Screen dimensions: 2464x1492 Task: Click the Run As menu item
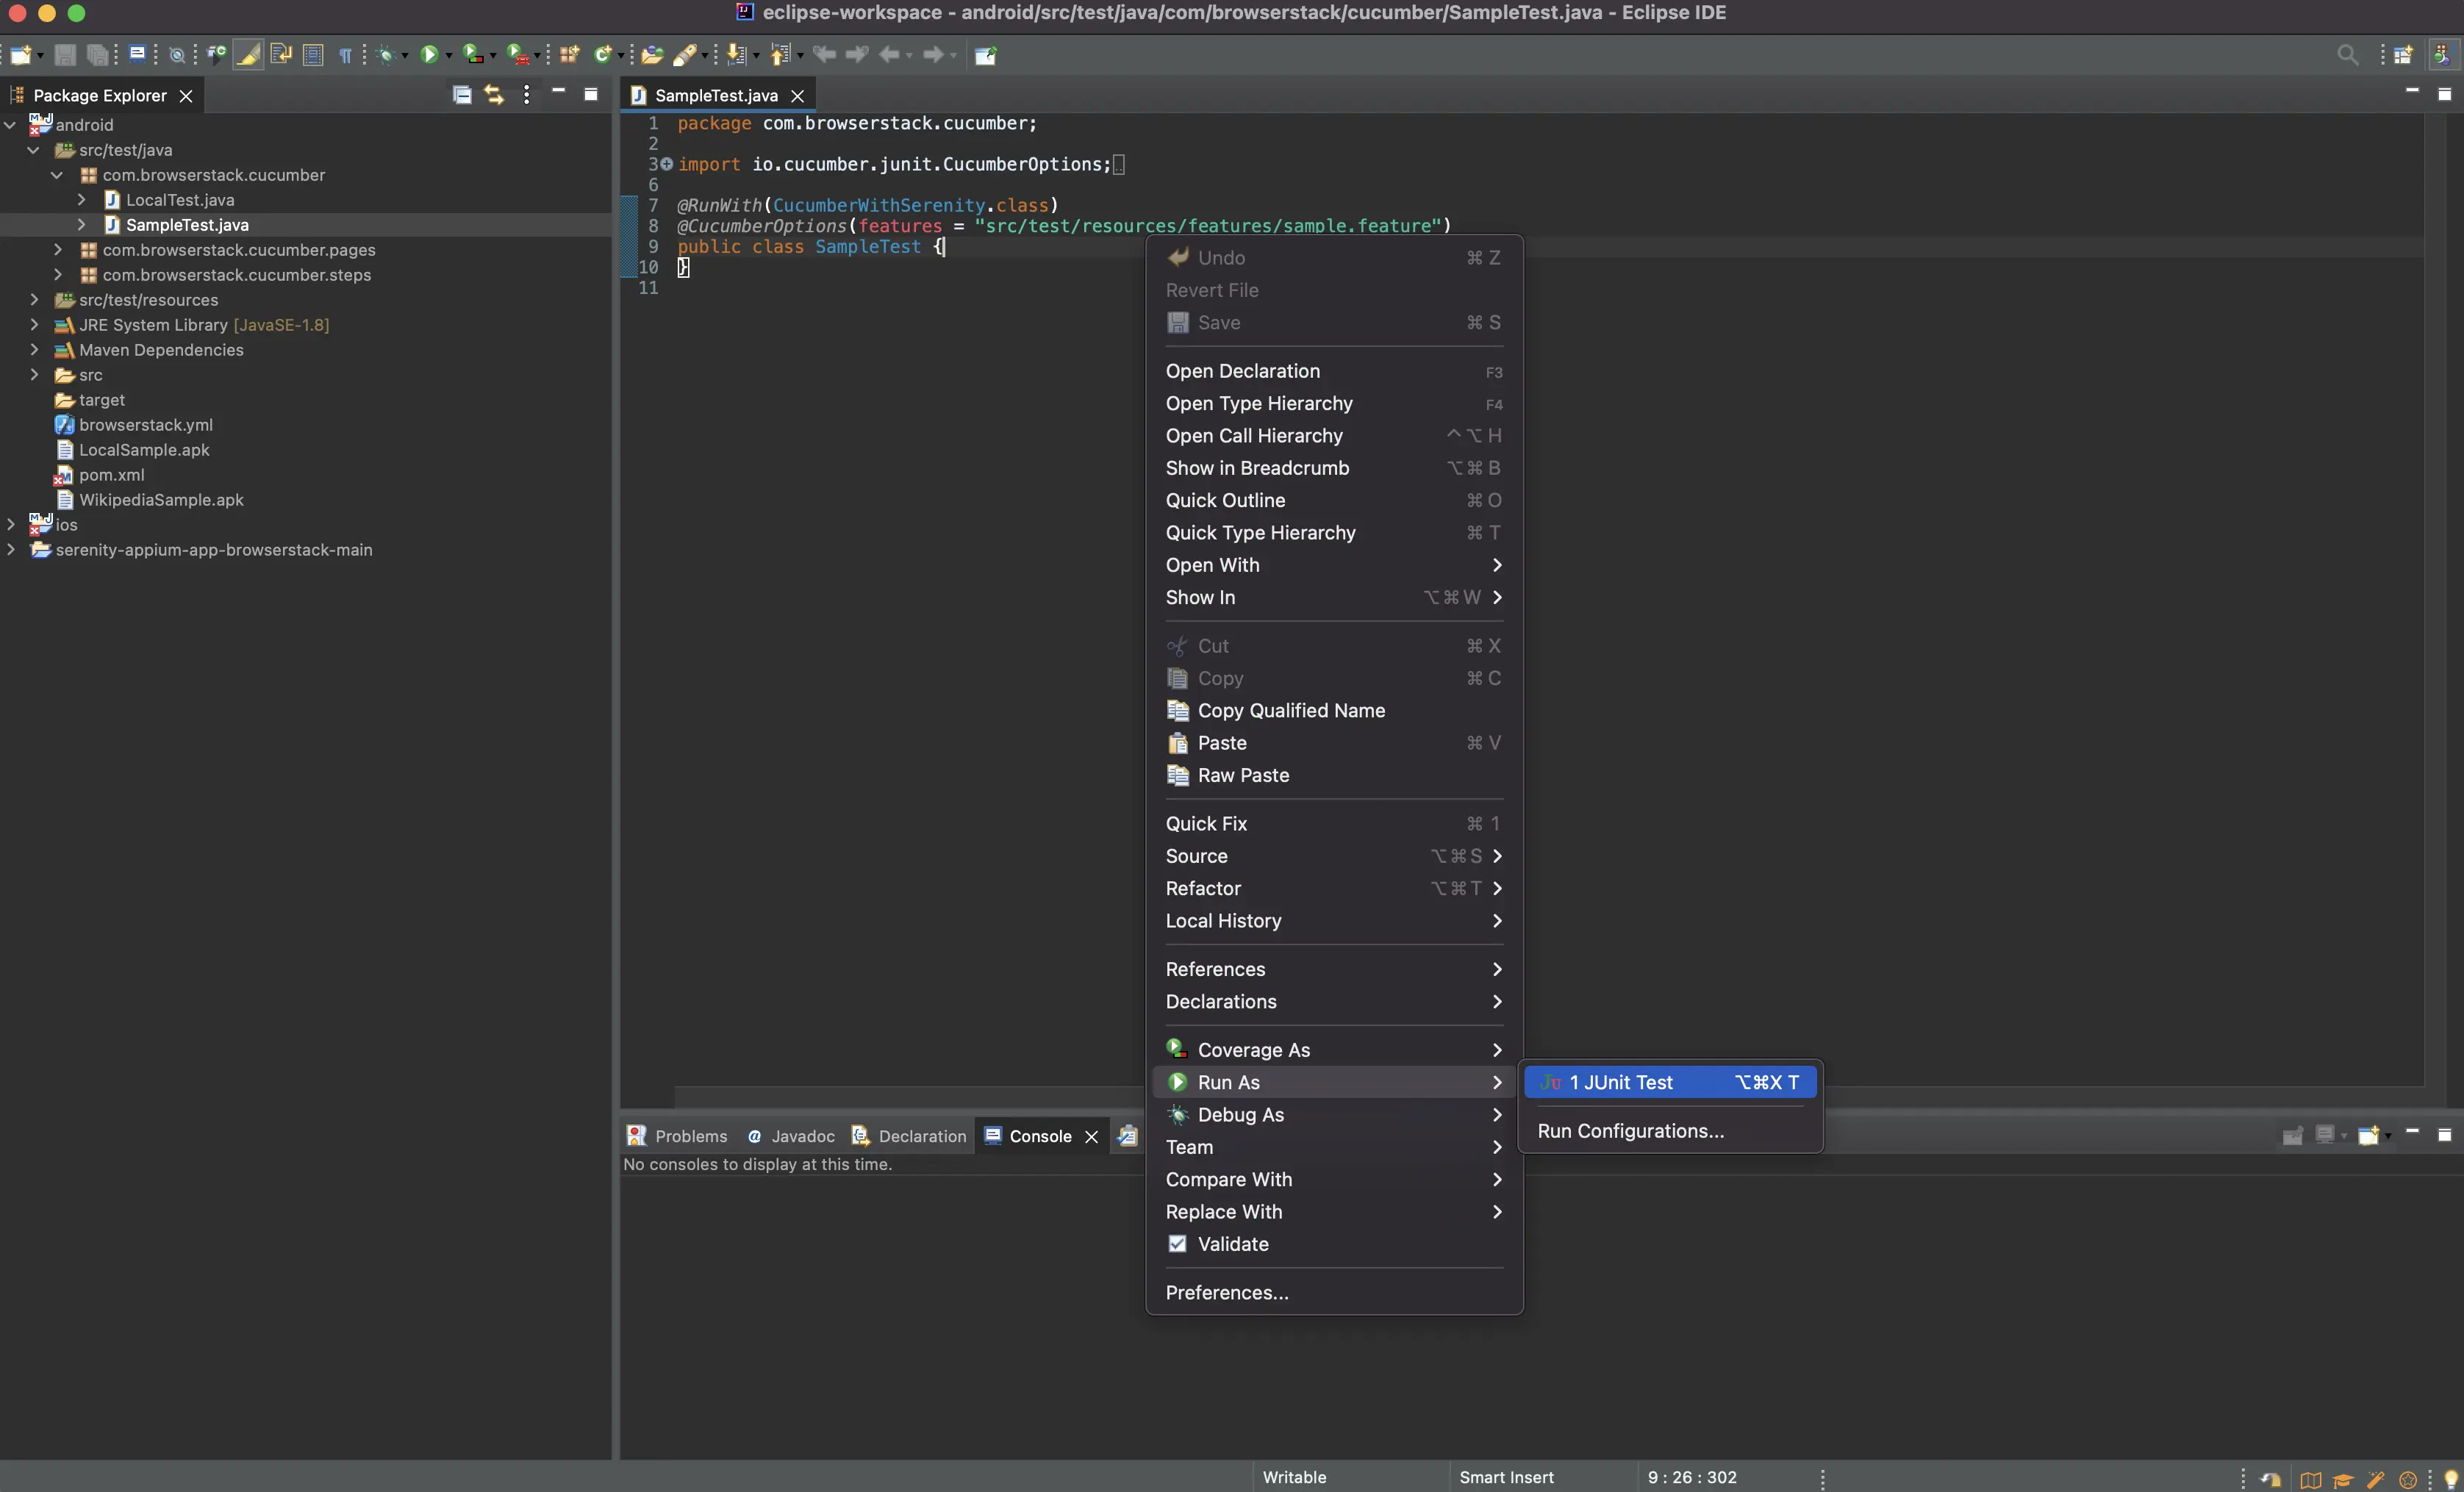pos(1329,1082)
